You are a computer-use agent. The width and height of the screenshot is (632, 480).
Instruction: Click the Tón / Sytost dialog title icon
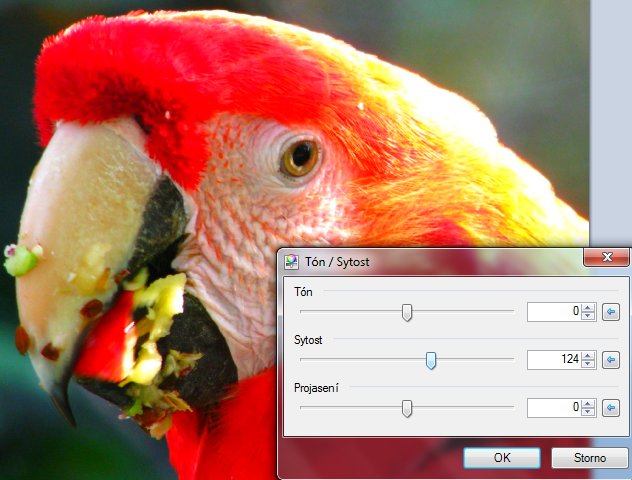291,262
